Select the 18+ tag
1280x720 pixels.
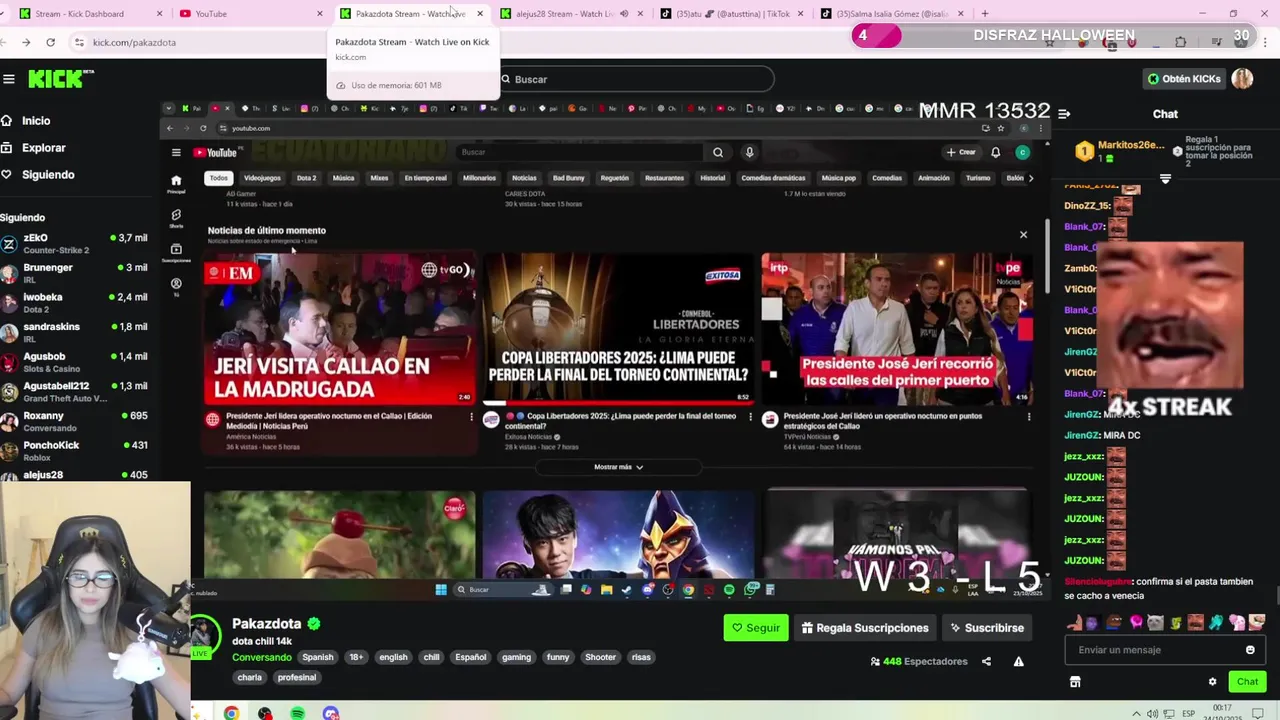click(x=356, y=657)
